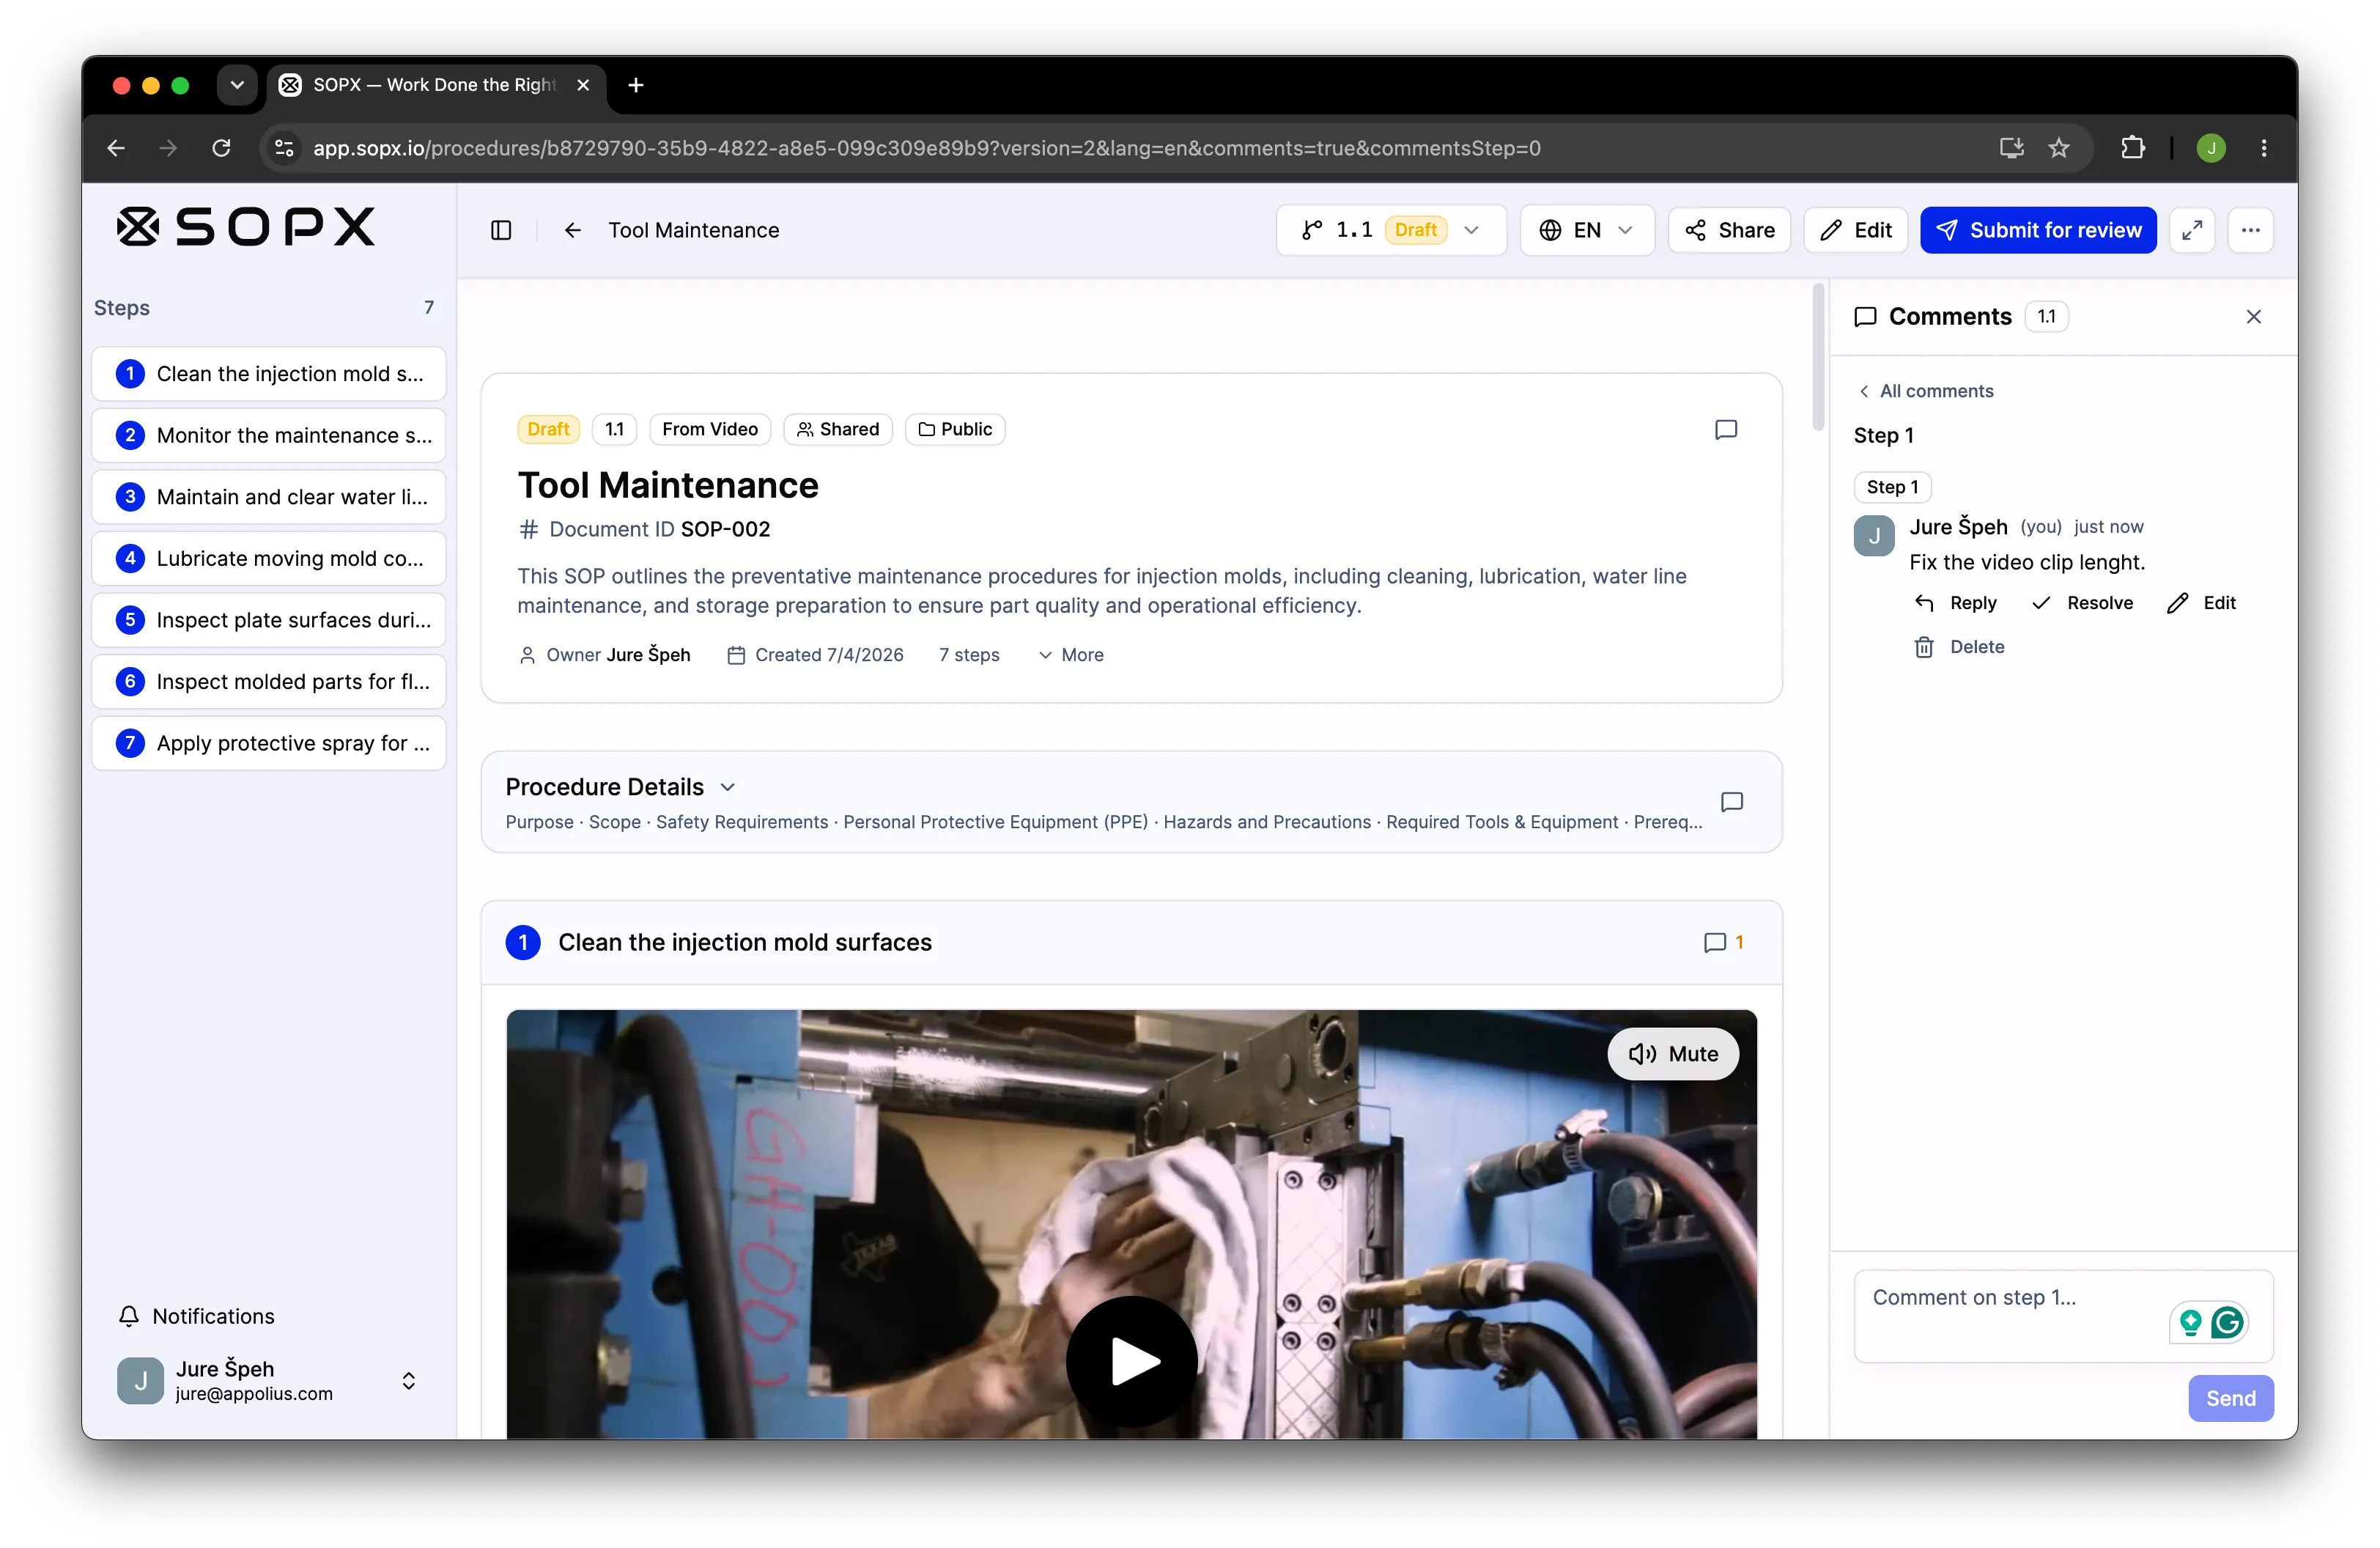The width and height of the screenshot is (2380, 1548).
Task: Close the Comments panel
Action: click(x=2253, y=316)
